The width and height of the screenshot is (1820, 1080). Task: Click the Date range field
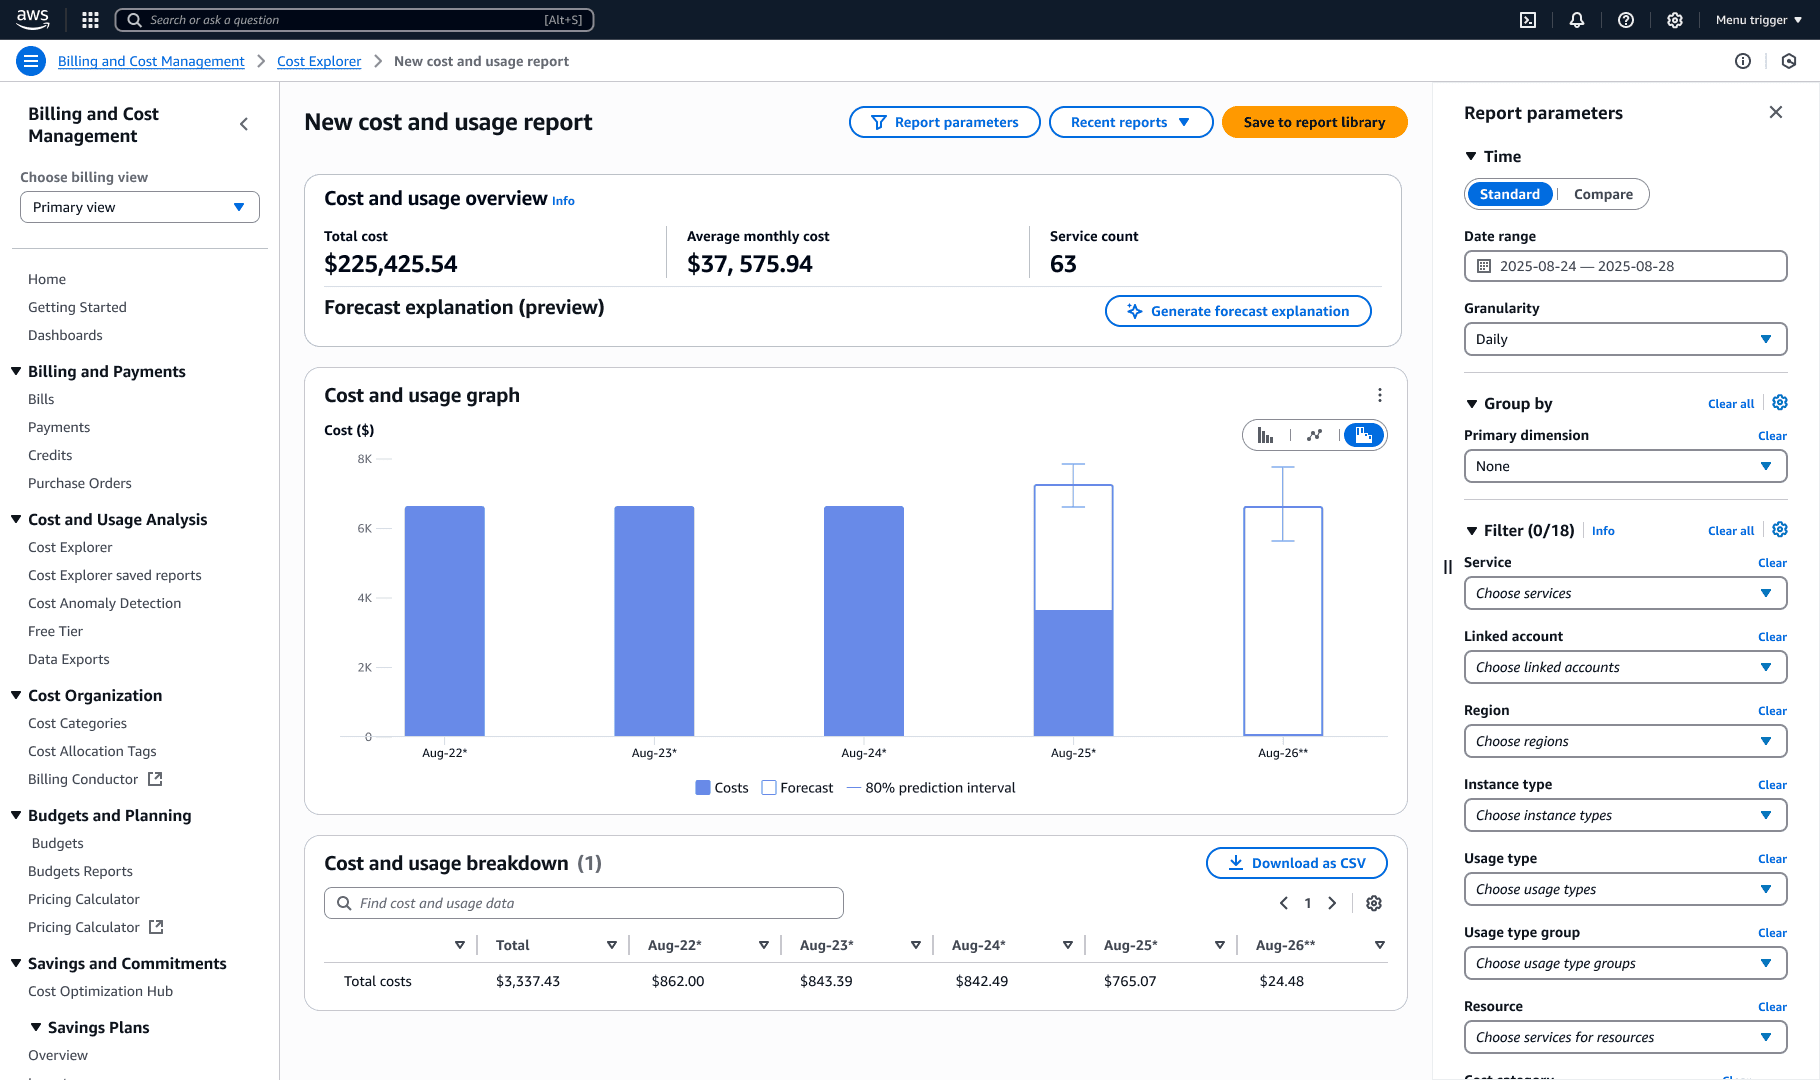pos(1625,266)
